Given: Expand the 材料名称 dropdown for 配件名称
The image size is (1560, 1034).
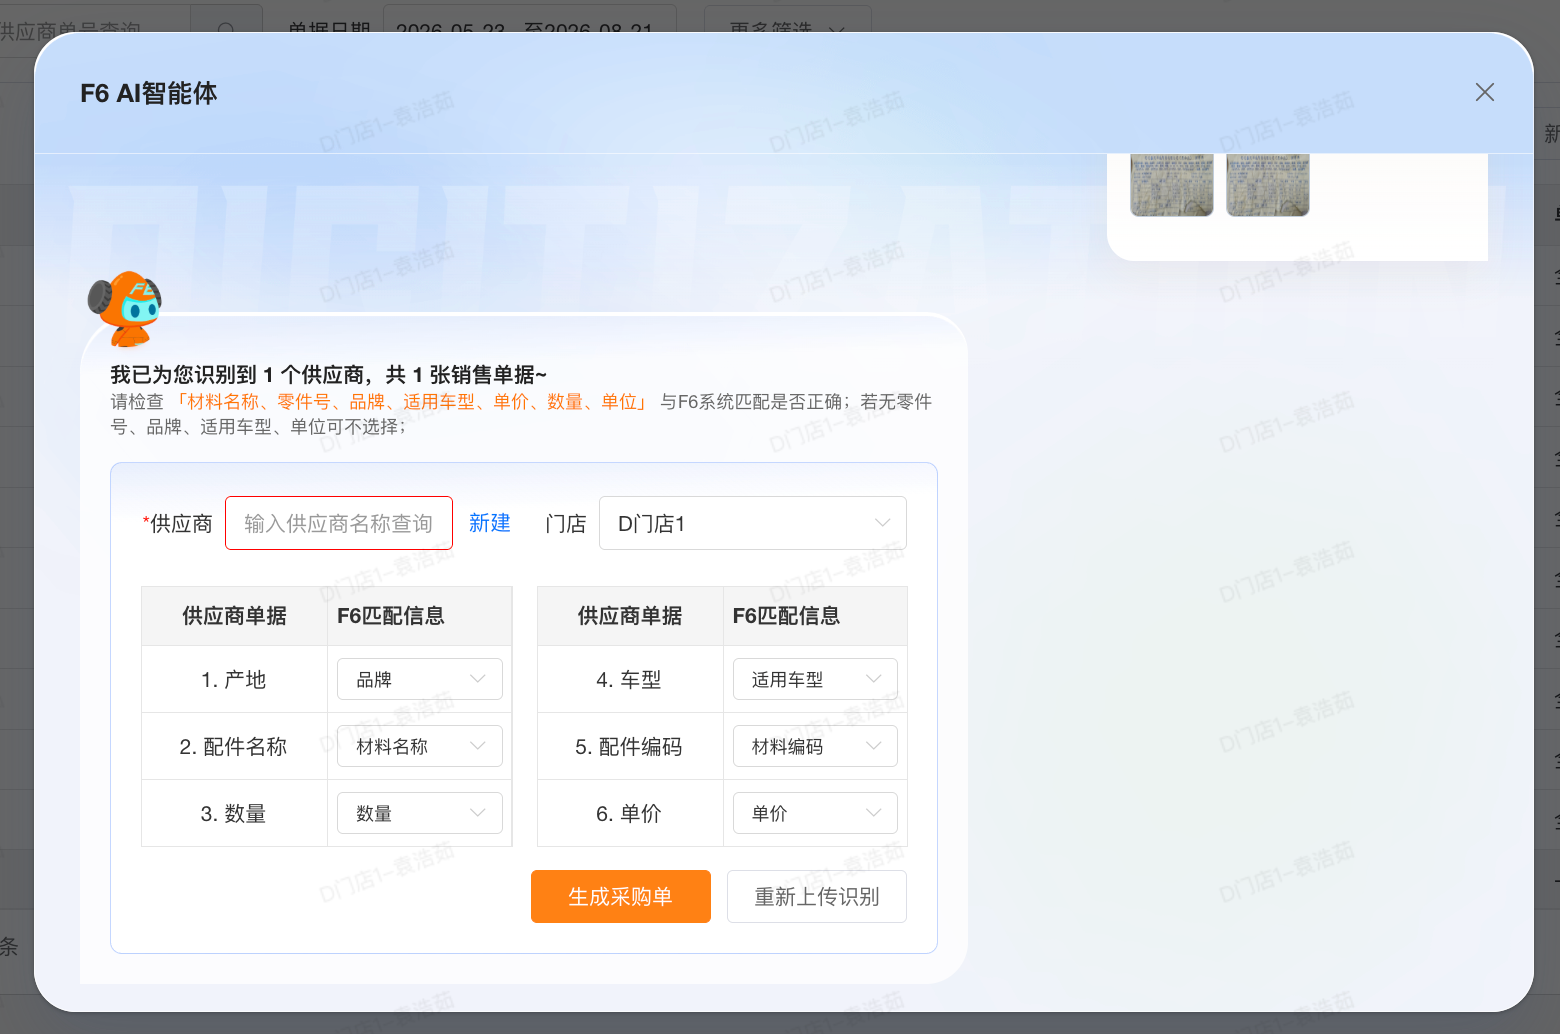Looking at the screenshot, I should [x=420, y=746].
